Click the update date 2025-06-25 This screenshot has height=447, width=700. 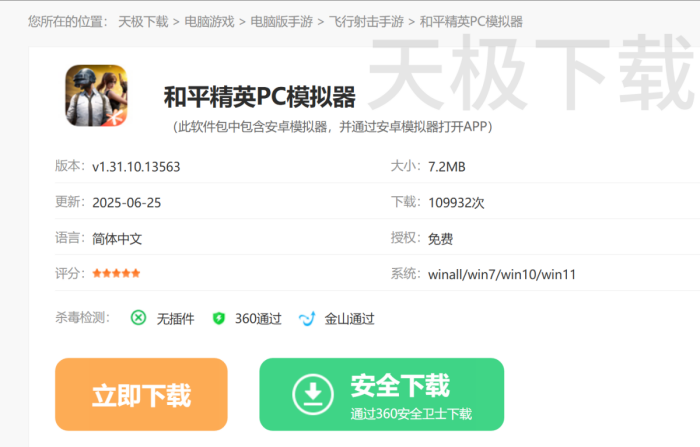click(x=126, y=203)
